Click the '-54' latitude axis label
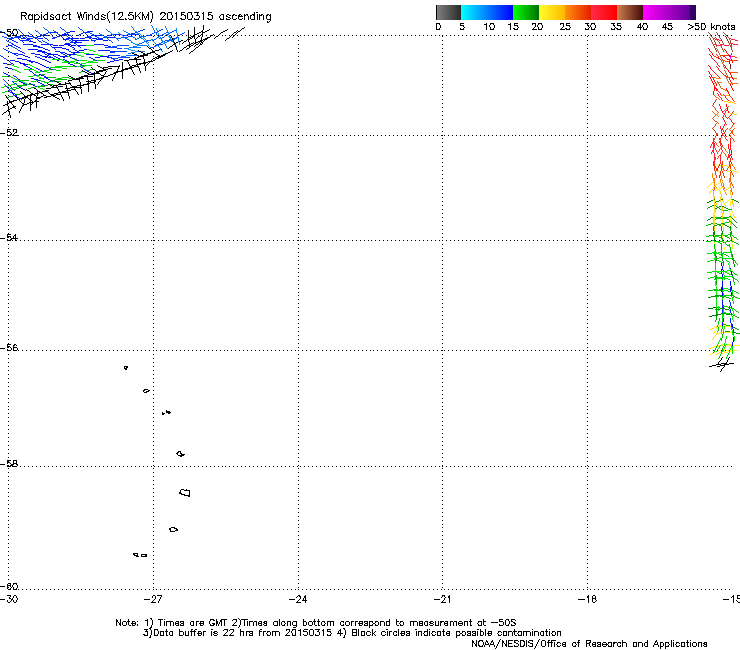740x650 pixels. coord(9,237)
